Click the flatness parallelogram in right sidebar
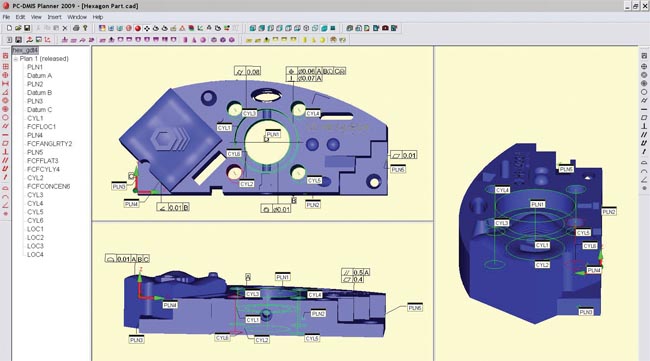Image resolution: width=650 pixels, height=361 pixels. 644,118
